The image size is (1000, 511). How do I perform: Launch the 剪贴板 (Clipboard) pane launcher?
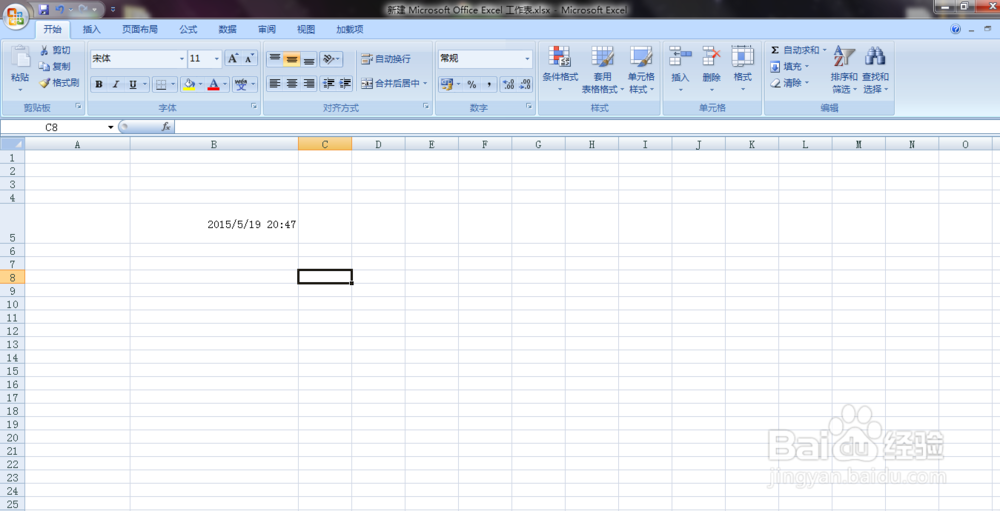coord(78,107)
